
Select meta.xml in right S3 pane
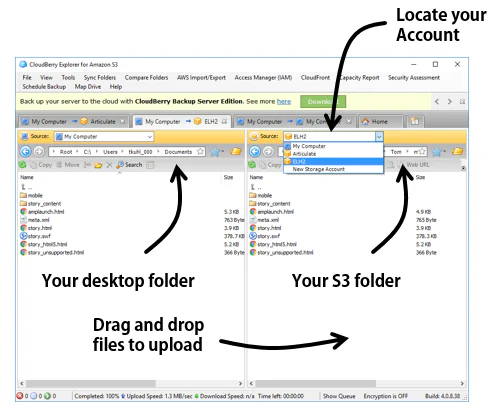pos(265,220)
